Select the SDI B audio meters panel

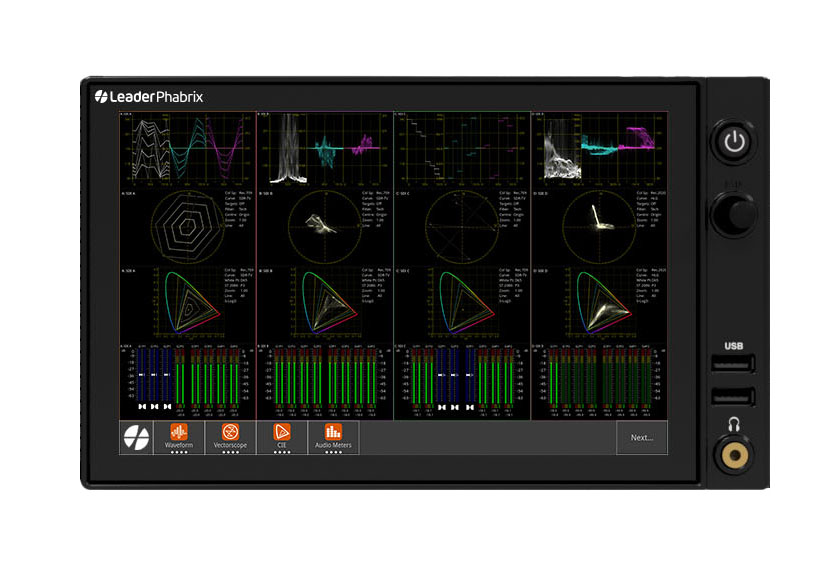pyautogui.click(x=325, y=381)
